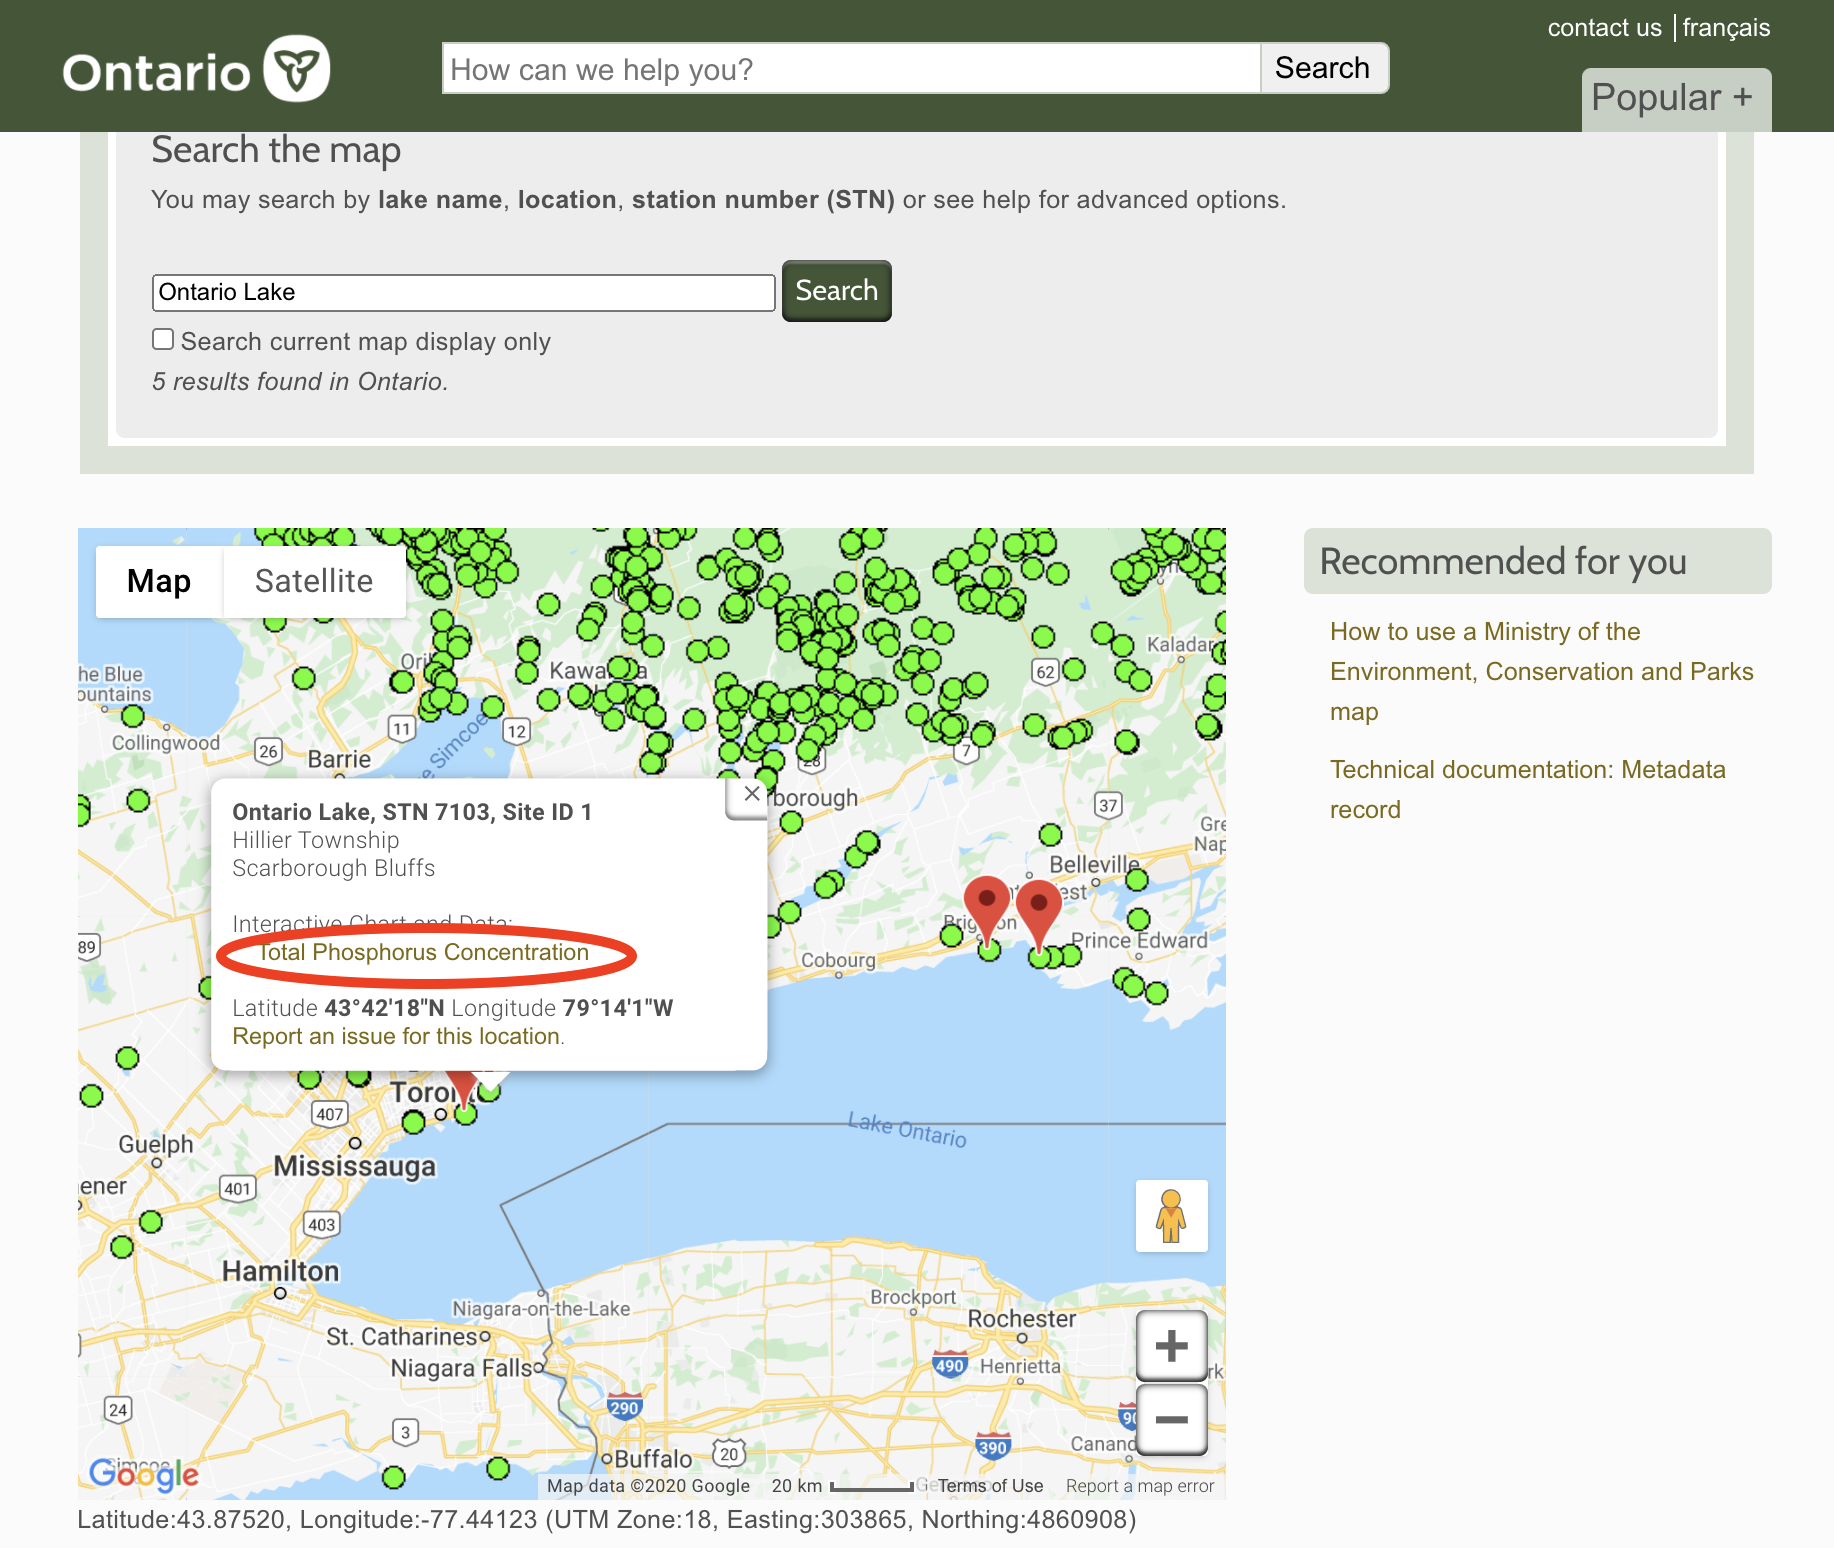Viewport: 1834px width, 1548px height.
Task: Switch site language to français
Action: click(1726, 28)
